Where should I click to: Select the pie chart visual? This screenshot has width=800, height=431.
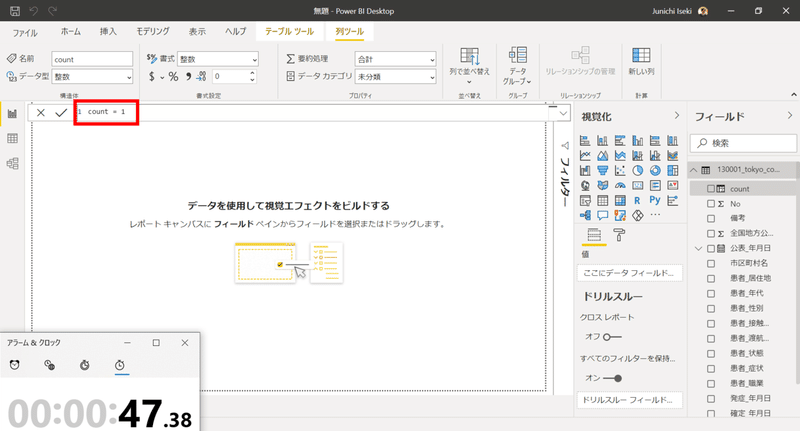tap(637, 170)
